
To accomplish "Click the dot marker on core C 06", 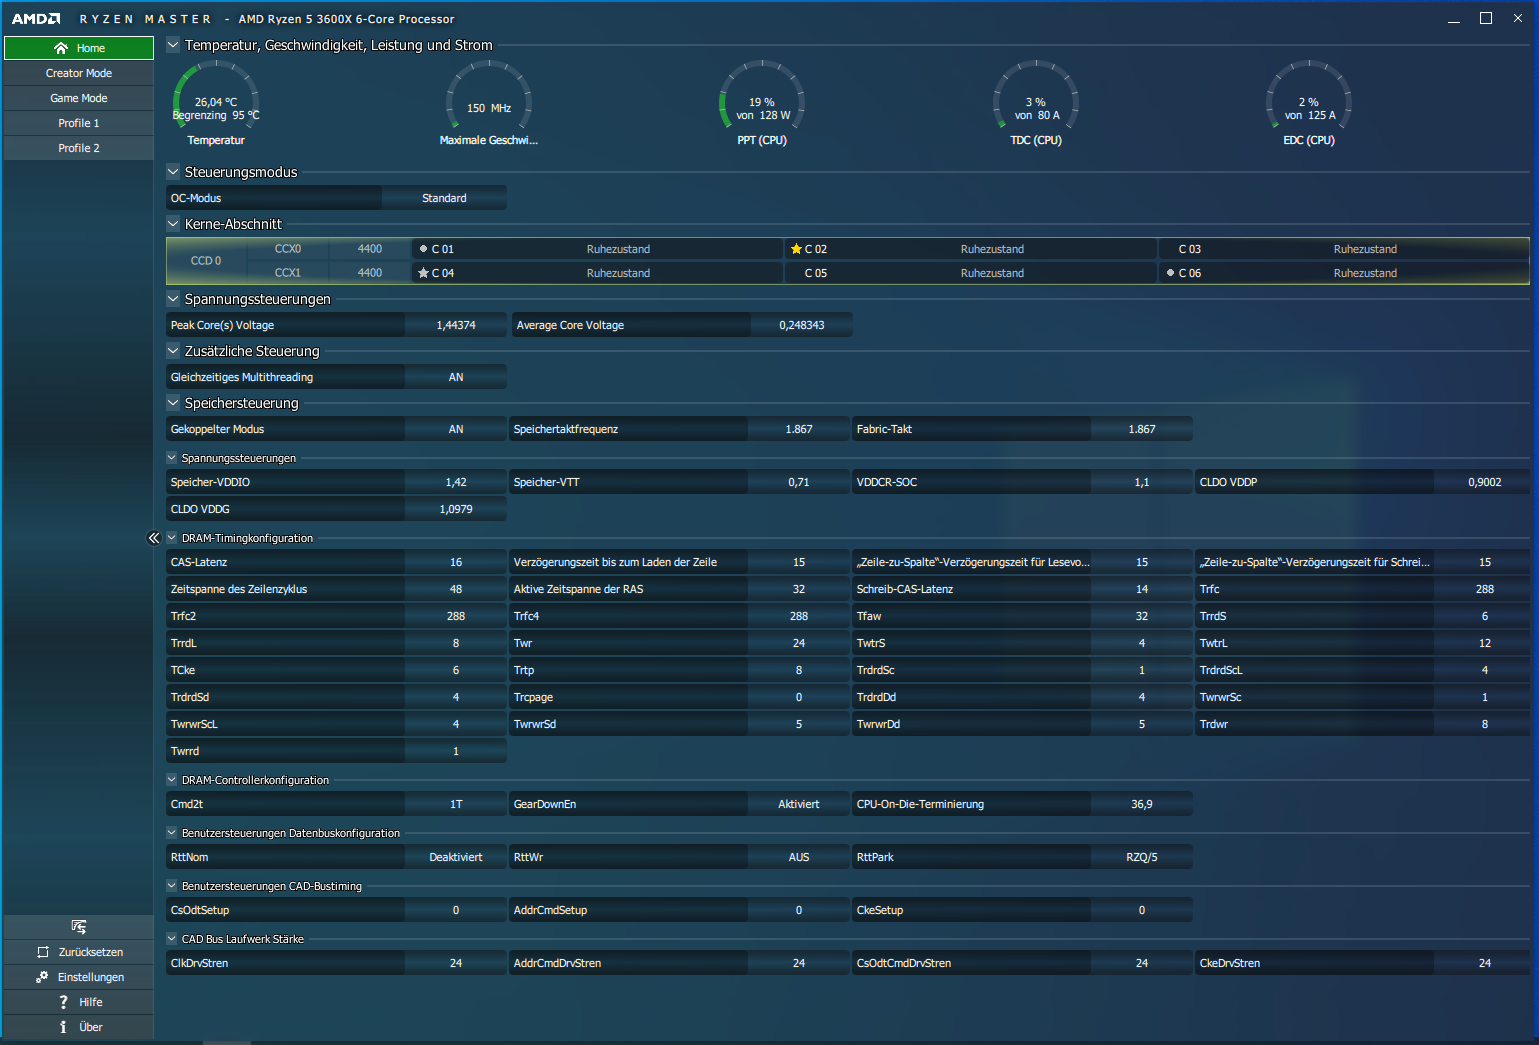I will (x=1170, y=273).
